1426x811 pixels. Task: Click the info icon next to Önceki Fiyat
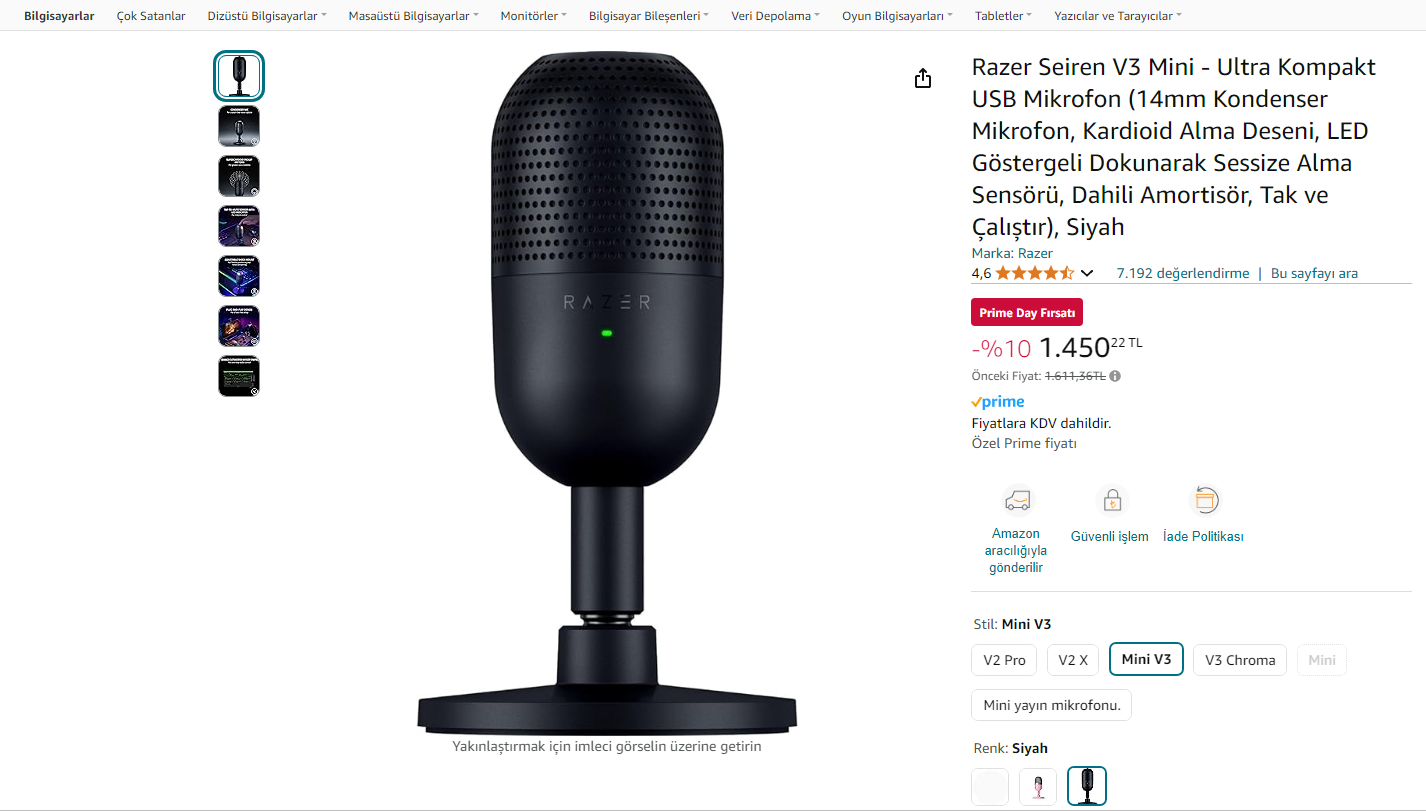[1115, 376]
